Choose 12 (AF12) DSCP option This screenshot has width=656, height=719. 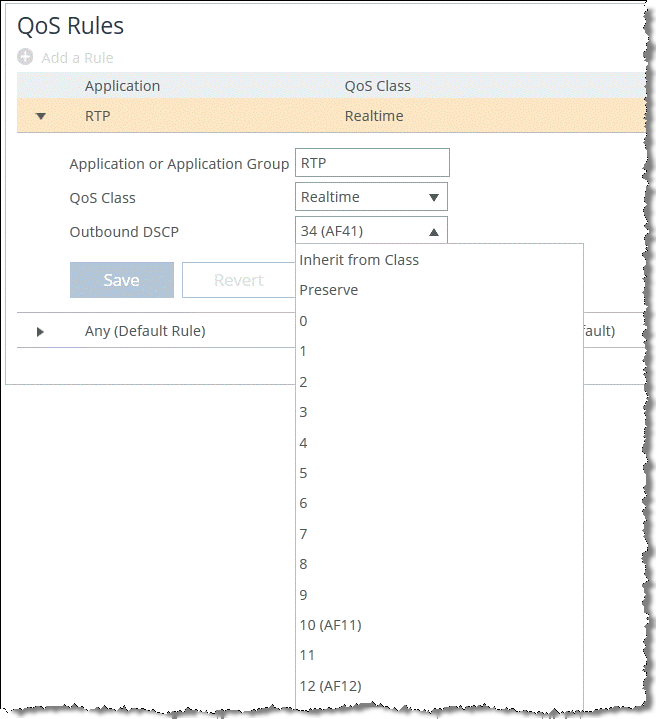pyautogui.click(x=330, y=686)
